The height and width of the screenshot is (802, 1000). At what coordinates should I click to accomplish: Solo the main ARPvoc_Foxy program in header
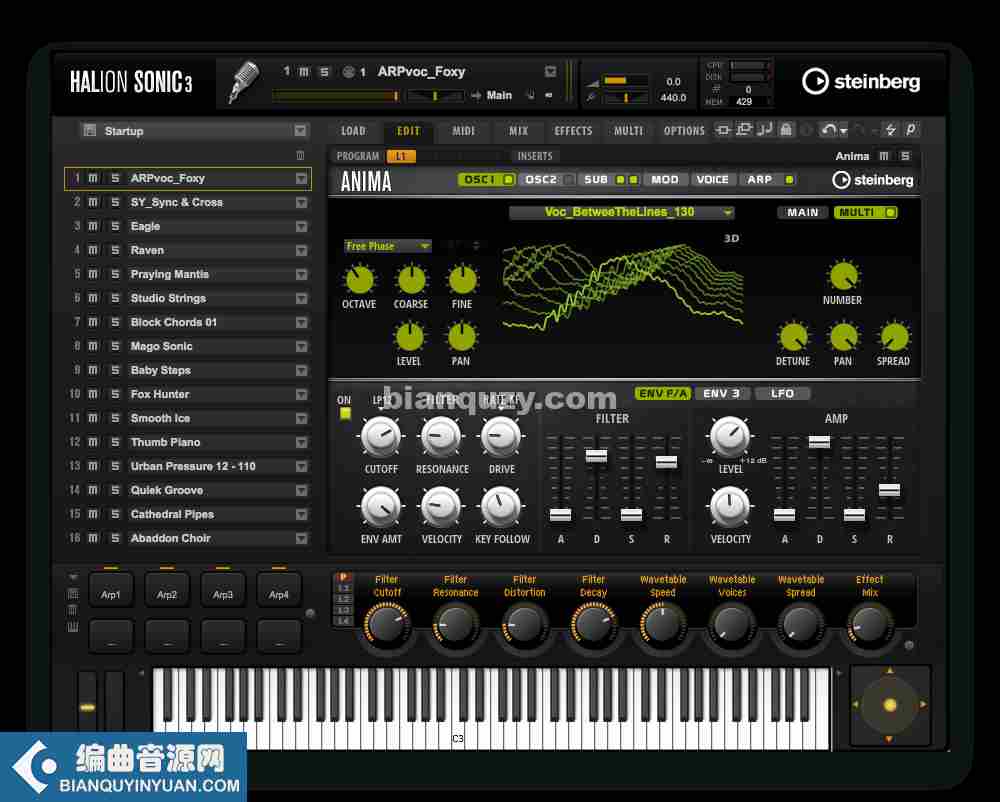[x=325, y=72]
